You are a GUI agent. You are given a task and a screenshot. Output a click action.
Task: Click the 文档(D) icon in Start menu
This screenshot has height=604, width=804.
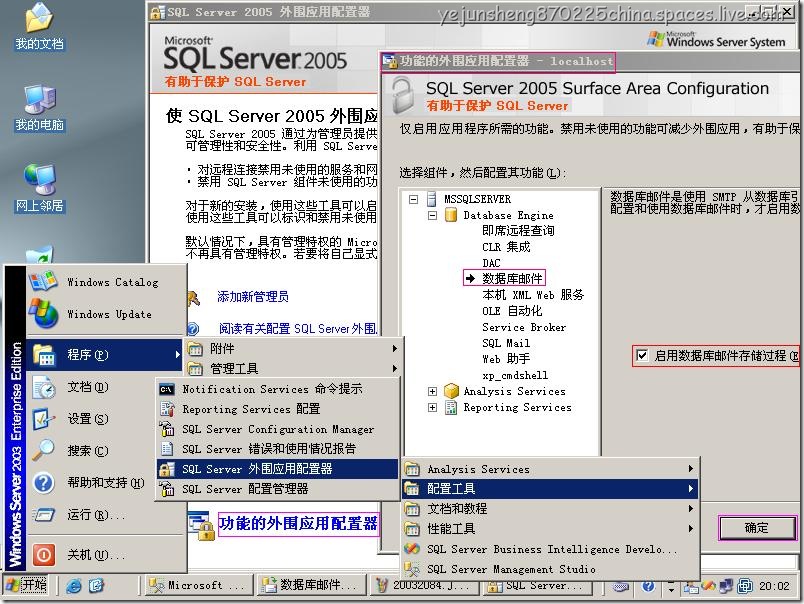tap(44, 387)
